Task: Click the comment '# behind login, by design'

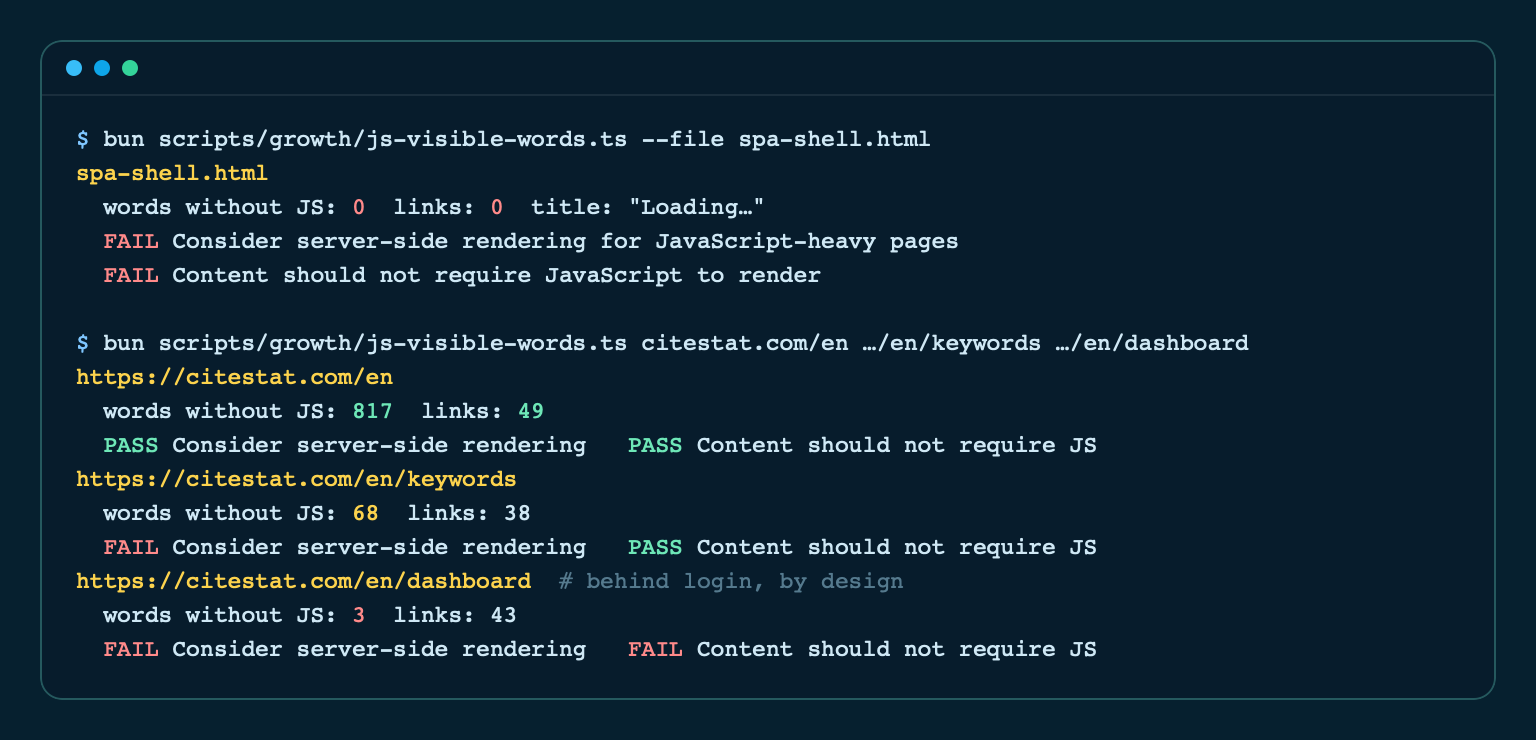Action: point(731,581)
